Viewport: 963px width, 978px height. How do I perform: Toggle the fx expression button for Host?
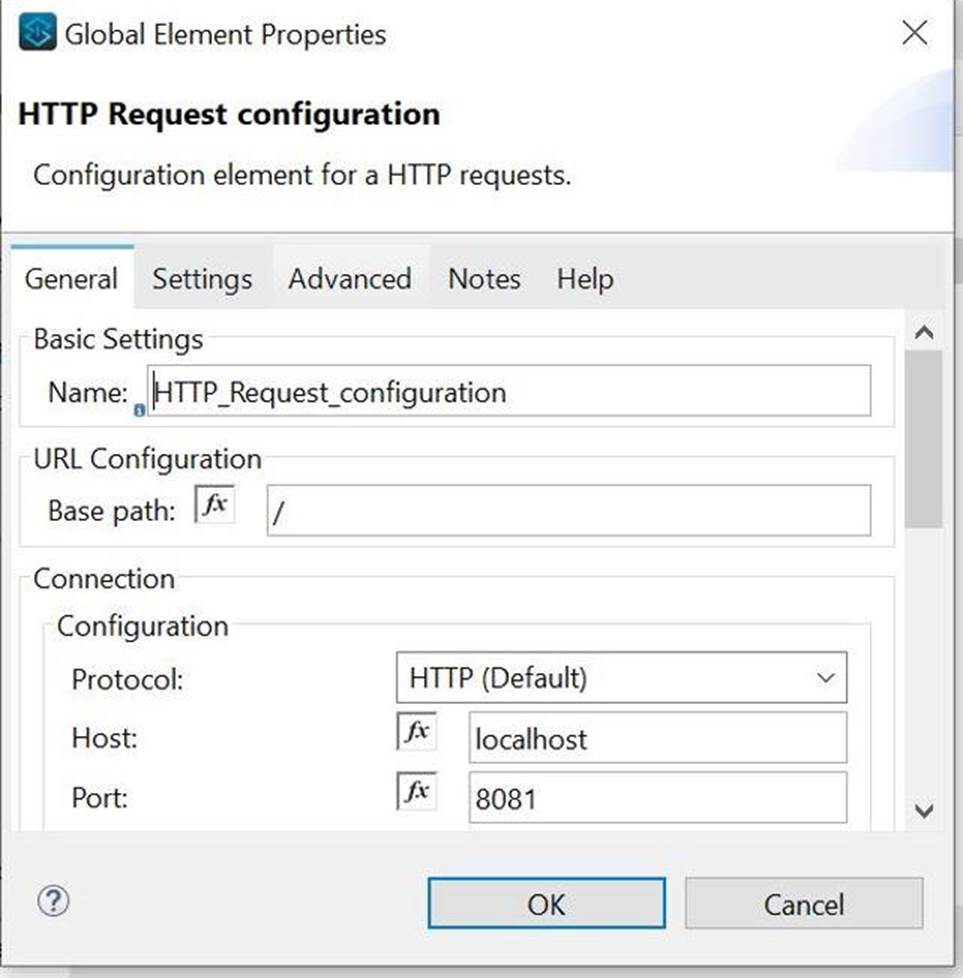coord(416,732)
